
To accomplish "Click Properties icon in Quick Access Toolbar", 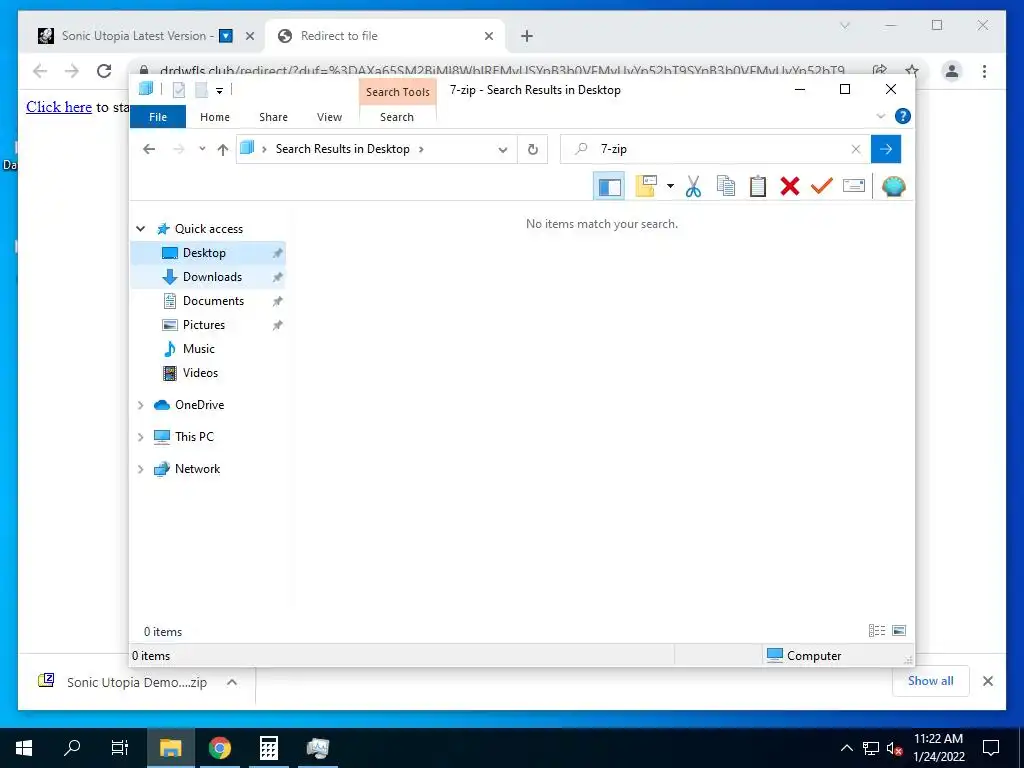I will point(178,90).
